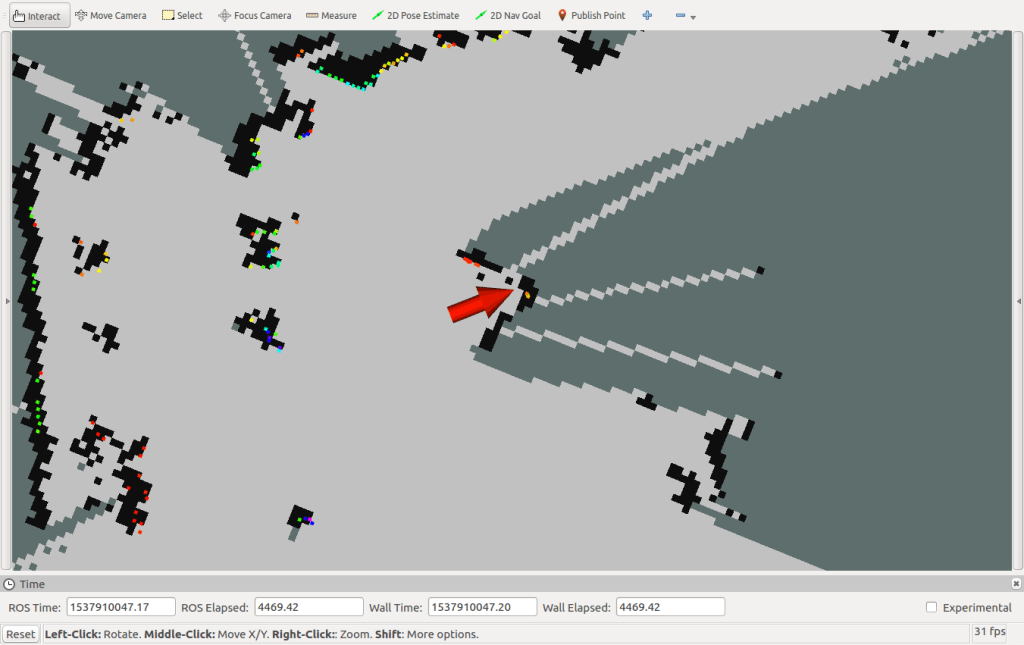Focus the Wall Time field
Screen dimensions: 1024x645
[x=481, y=607]
